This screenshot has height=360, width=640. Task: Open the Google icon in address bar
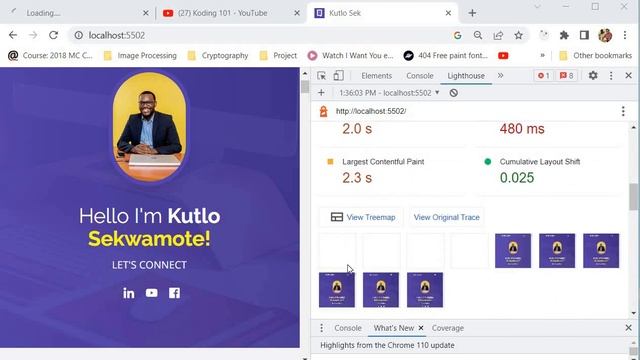[458, 36]
